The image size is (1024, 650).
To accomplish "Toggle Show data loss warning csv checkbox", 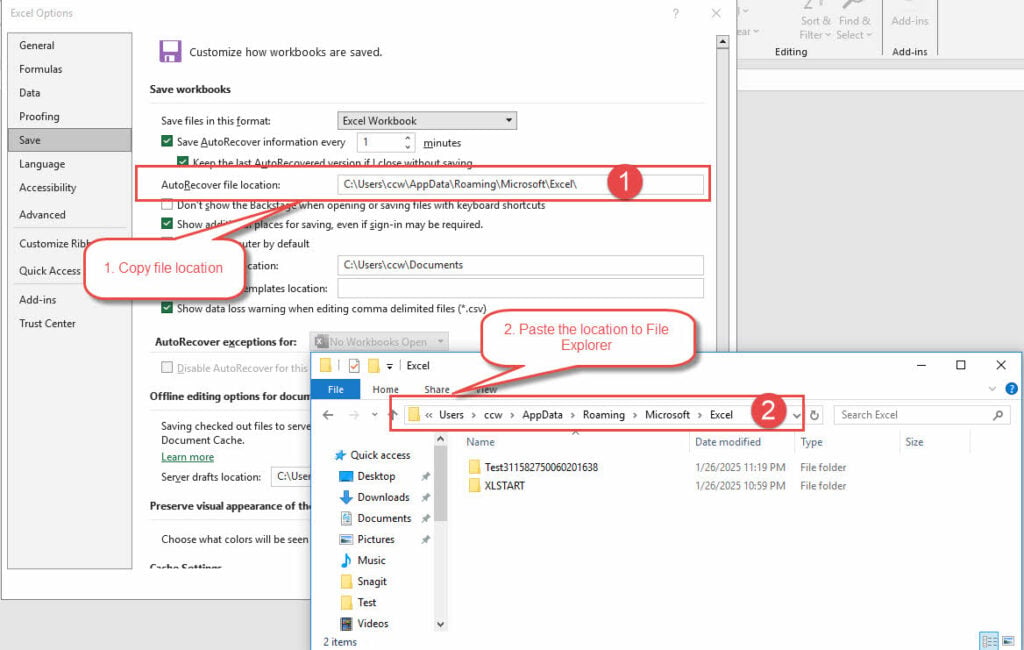I will click(x=167, y=308).
